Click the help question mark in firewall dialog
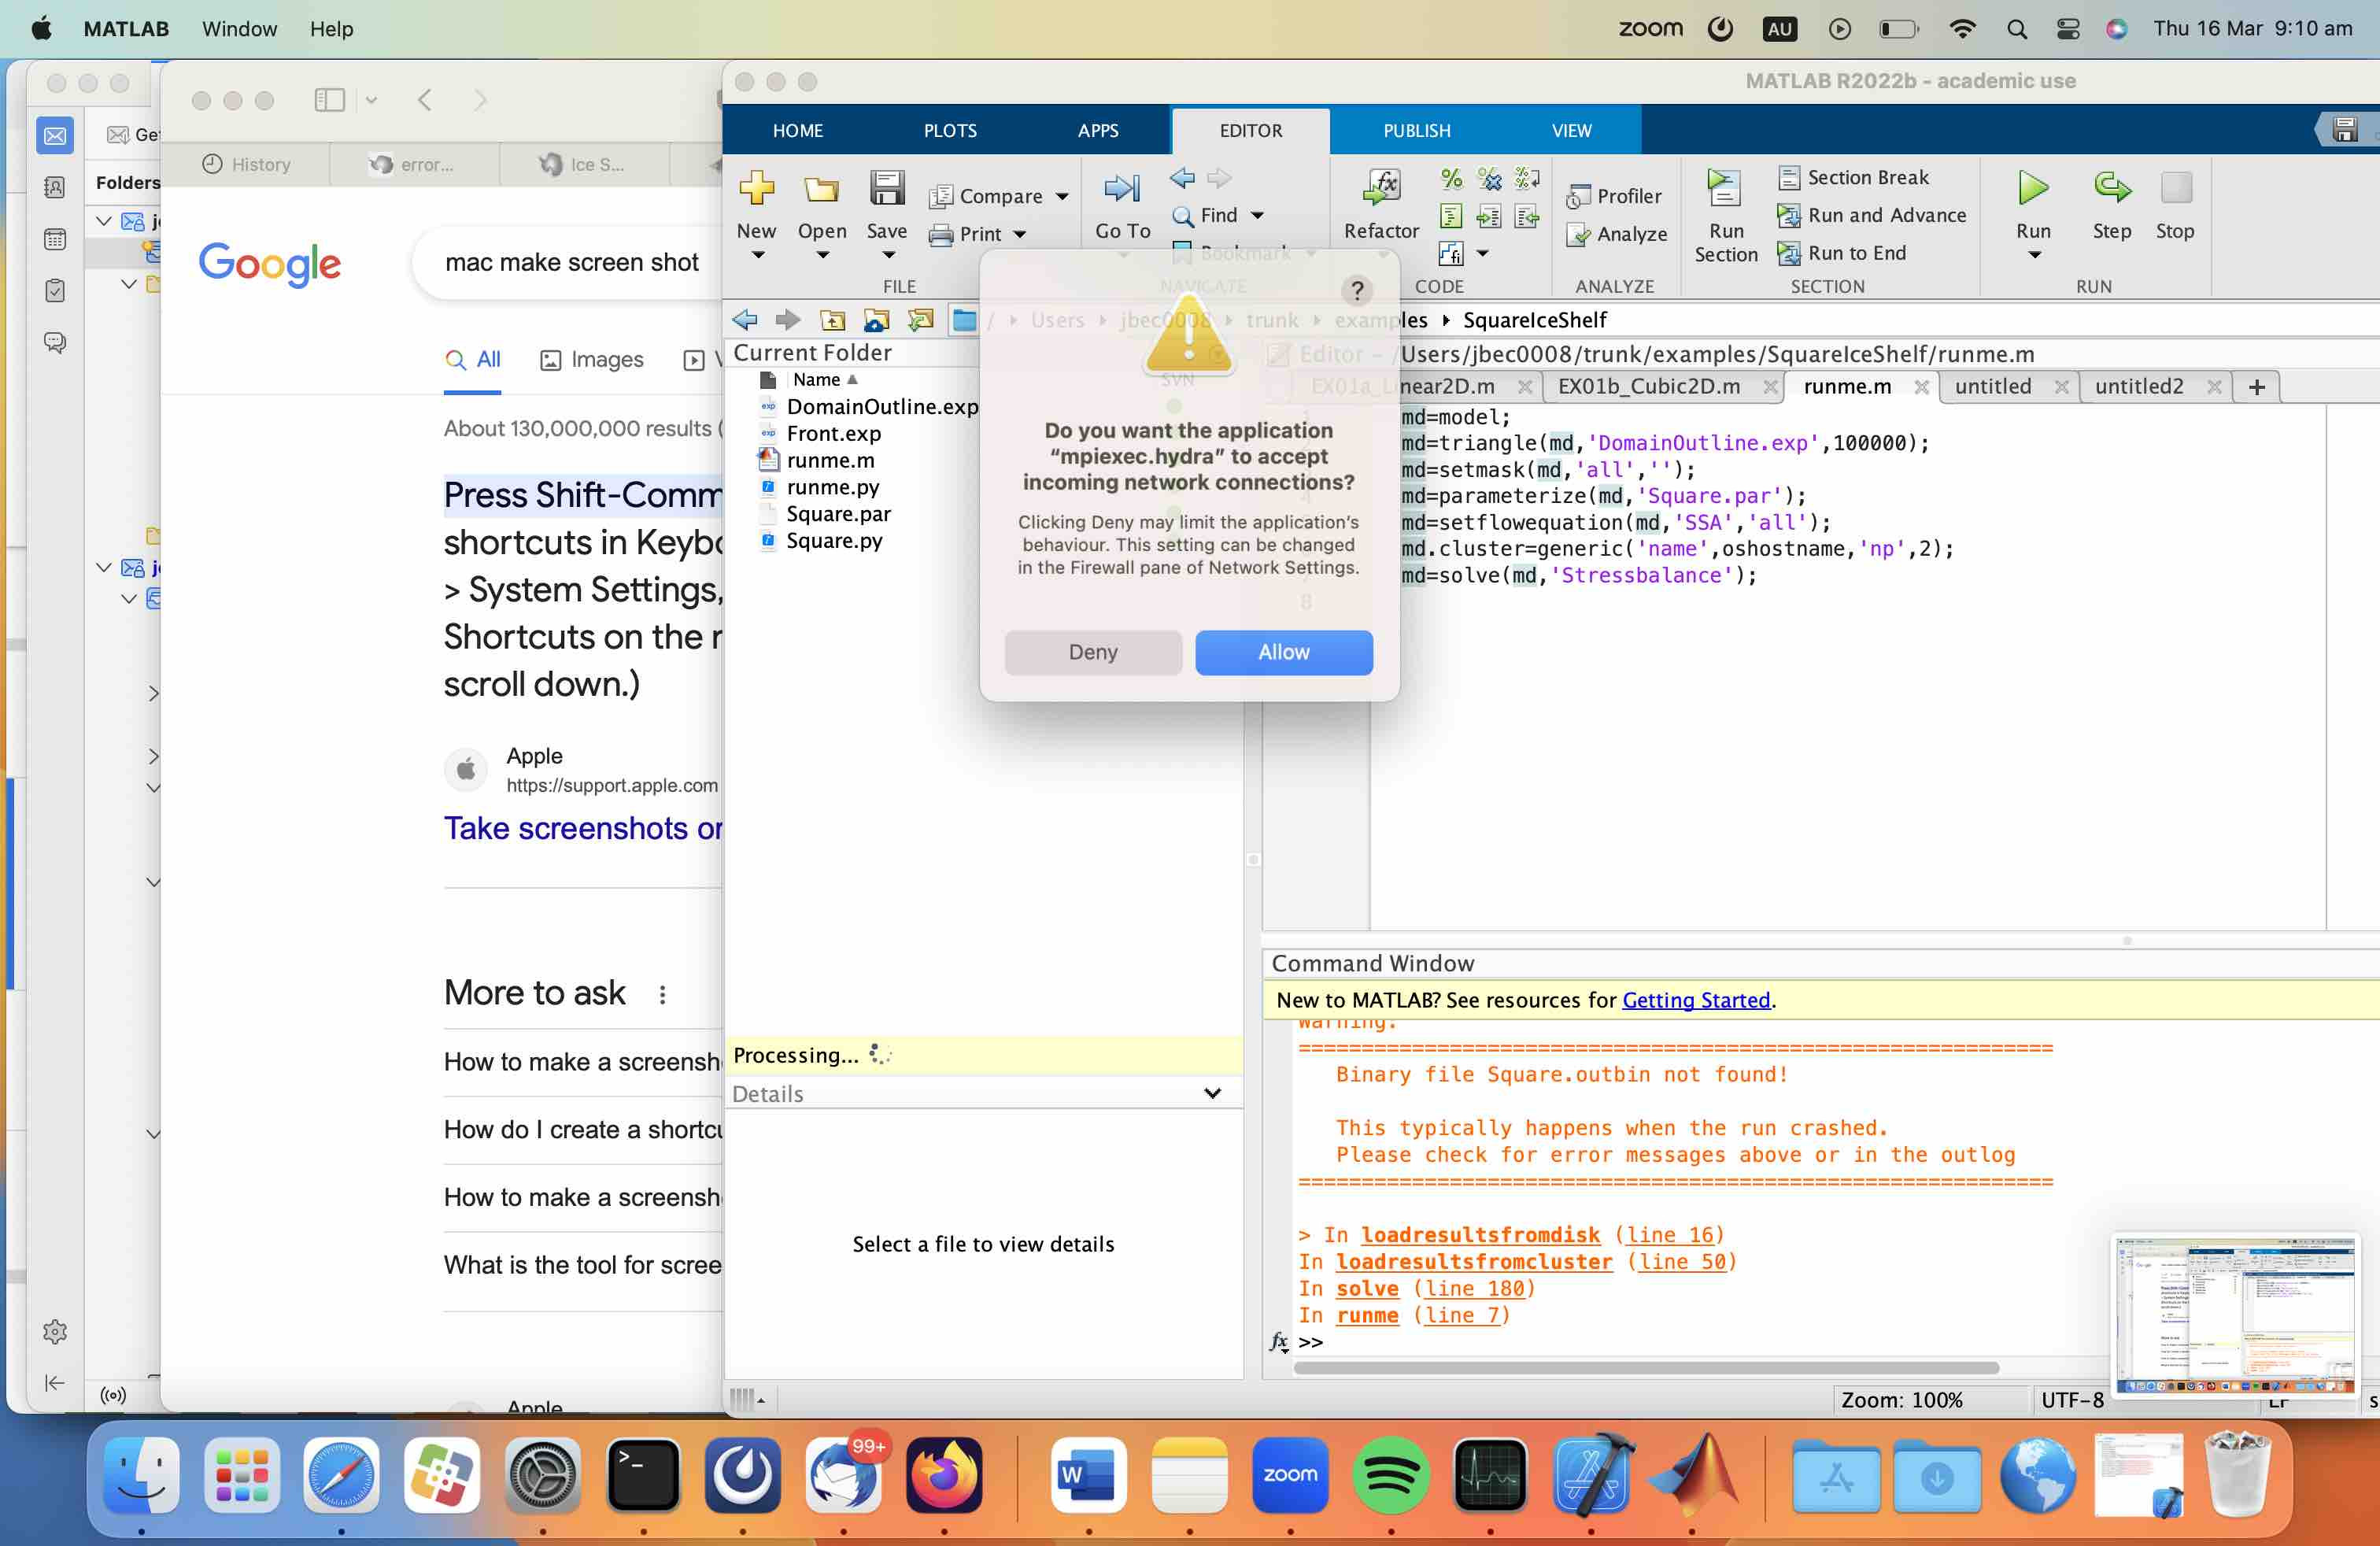Image resolution: width=2380 pixels, height=1546 pixels. 1356,290
